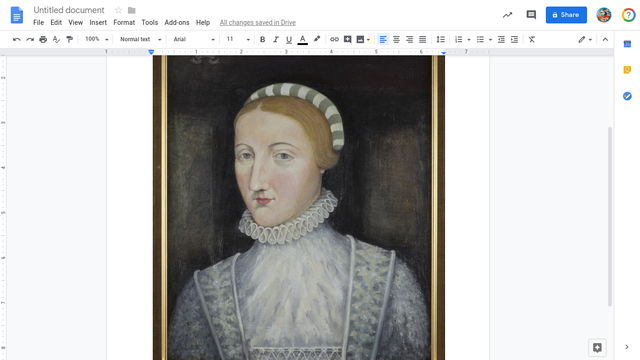Move document with folder icon

pyautogui.click(x=131, y=10)
